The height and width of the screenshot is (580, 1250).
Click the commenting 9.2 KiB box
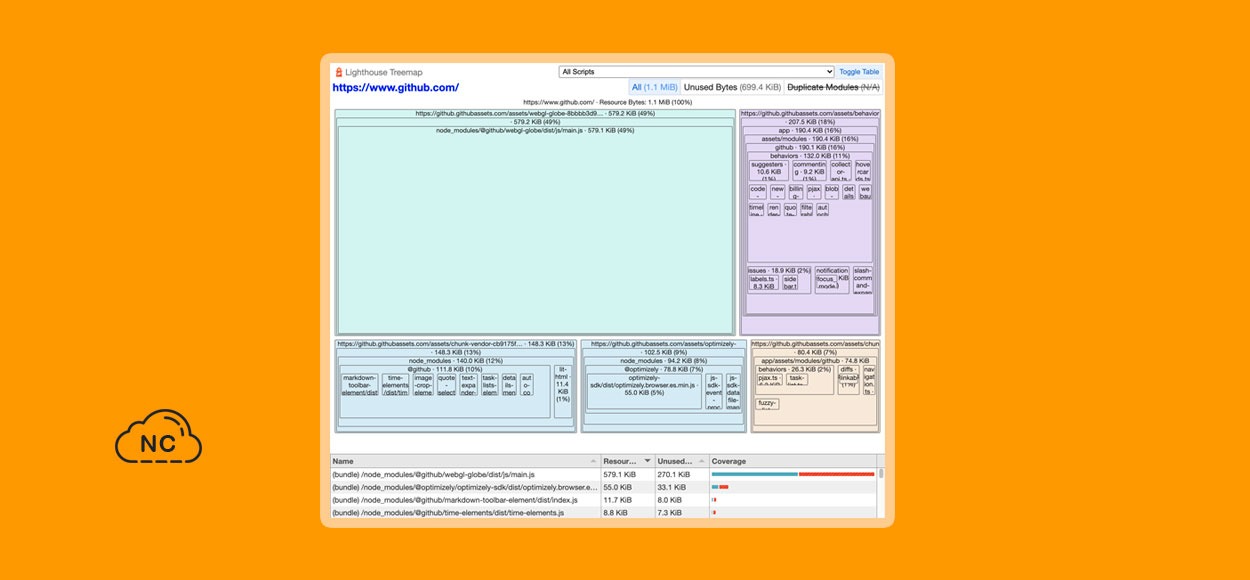coord(810,170)
